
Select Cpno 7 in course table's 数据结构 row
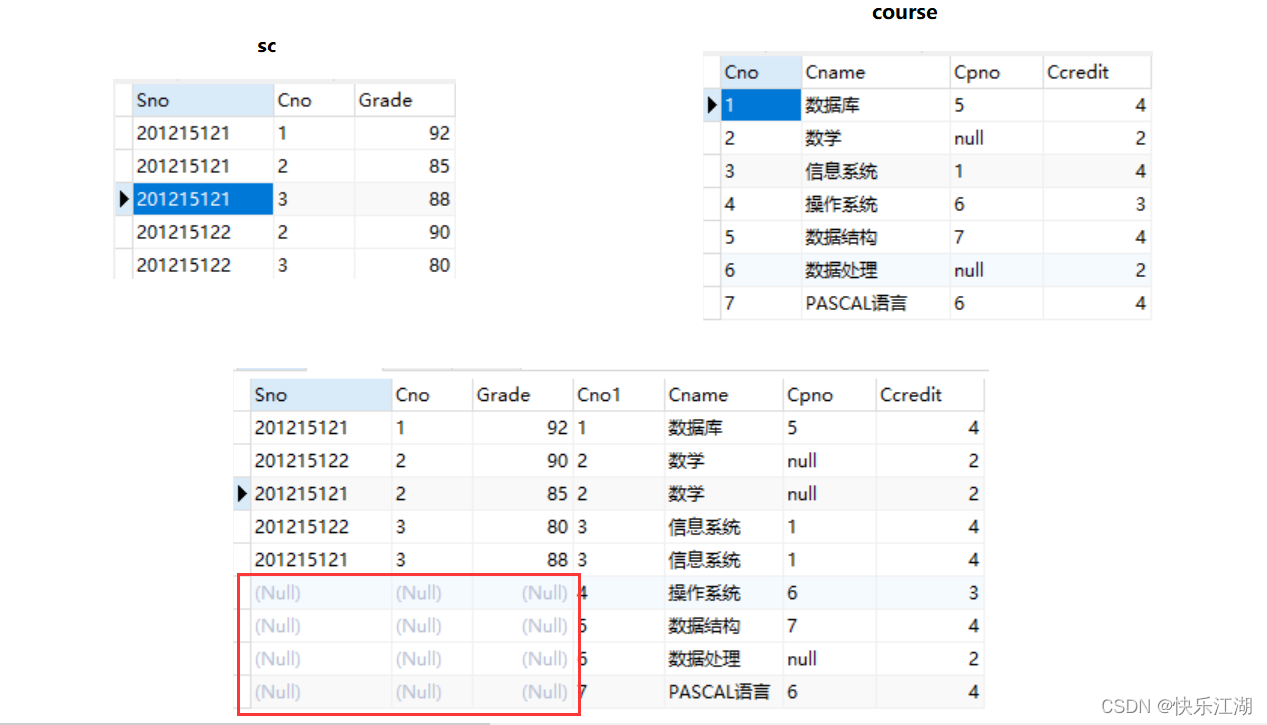click(x=996, y=237)
